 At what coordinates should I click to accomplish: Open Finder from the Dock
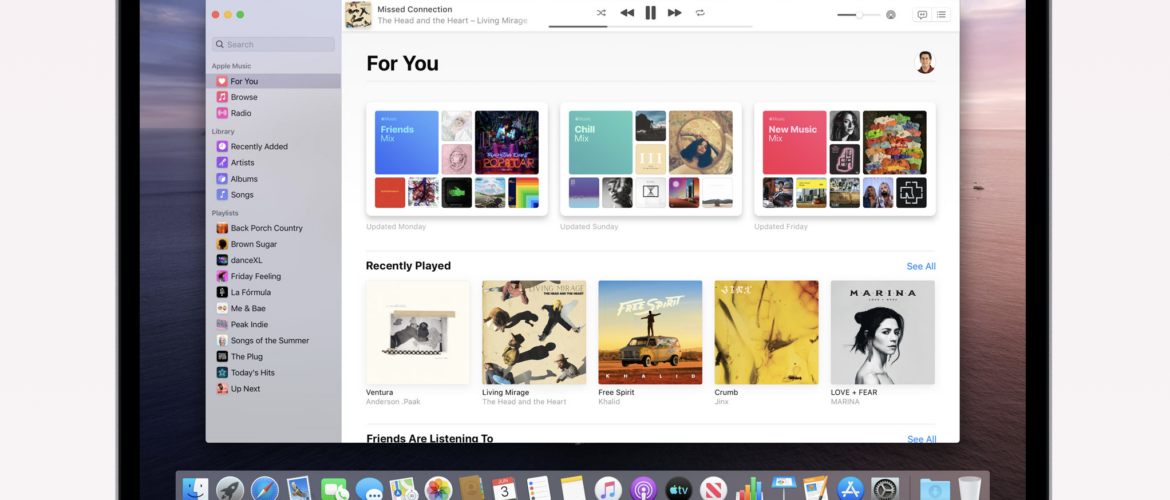(x=195, y=489)
